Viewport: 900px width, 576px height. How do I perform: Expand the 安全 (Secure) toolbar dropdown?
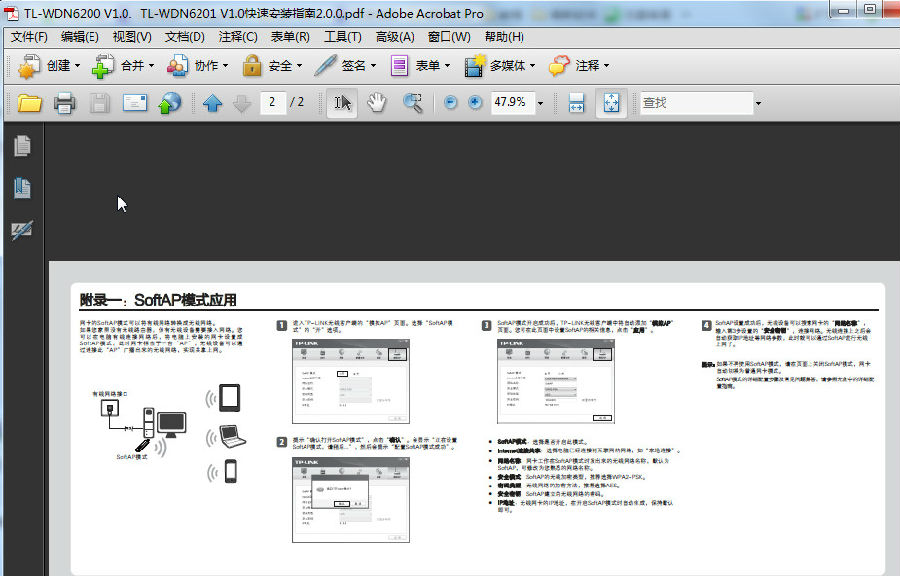(x=299, y=66)
